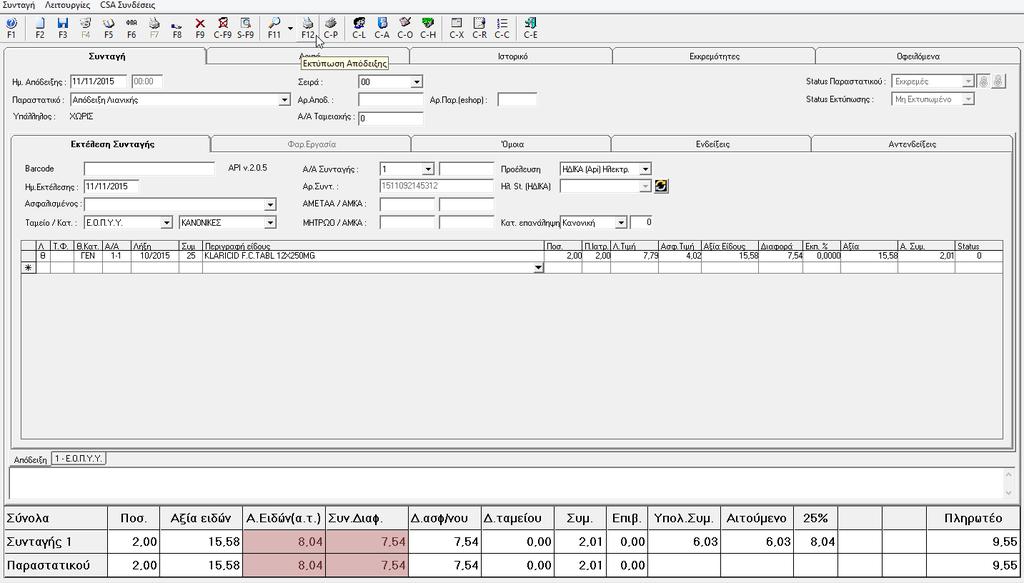Click the C-R toolbar icon

(x=479, y=28)
